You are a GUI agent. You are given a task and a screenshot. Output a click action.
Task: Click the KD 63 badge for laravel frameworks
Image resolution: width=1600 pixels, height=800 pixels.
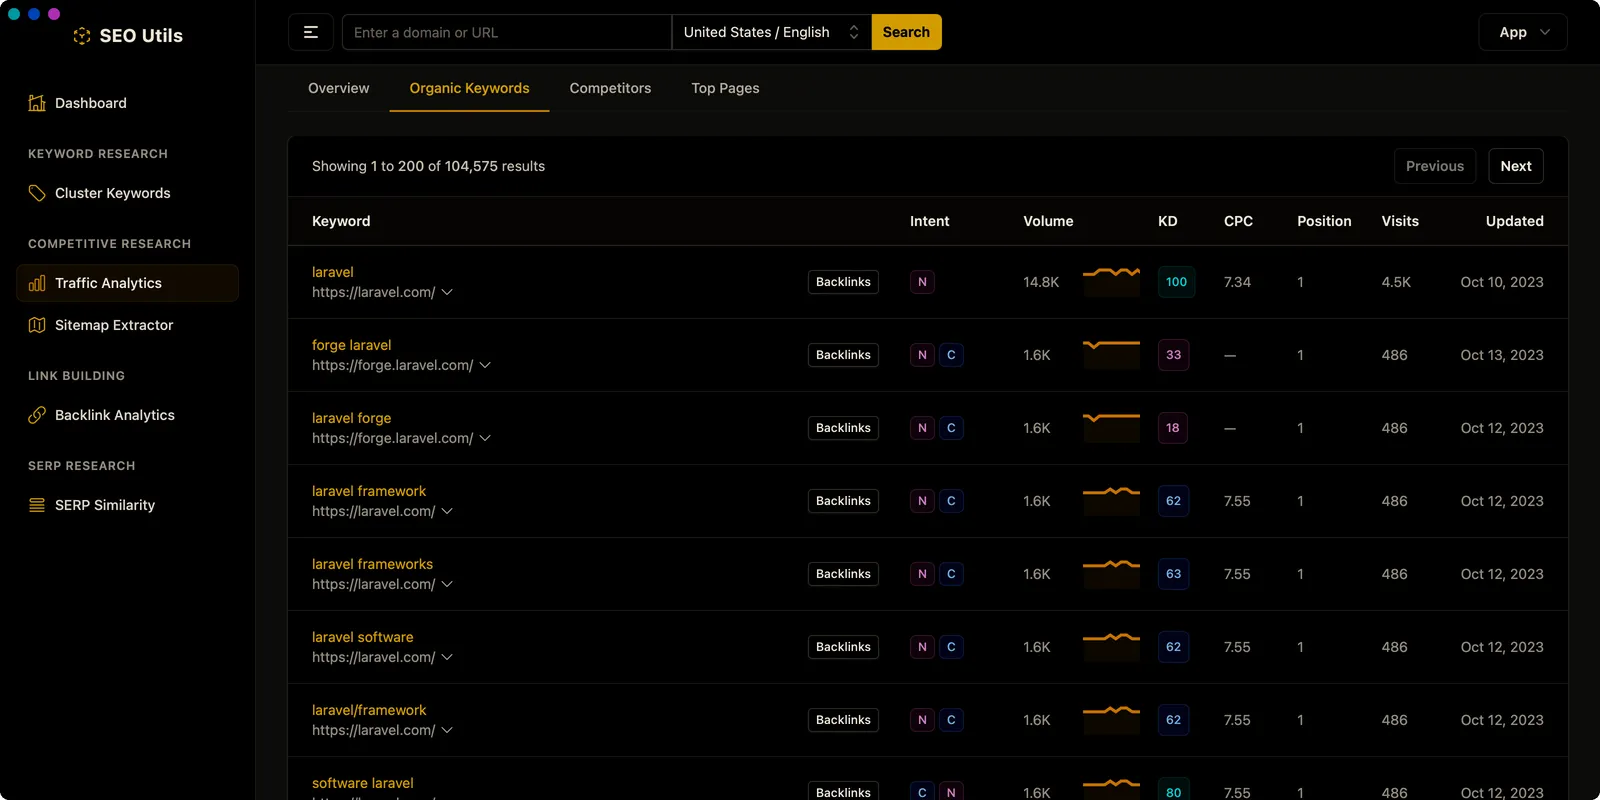pos(1173,574)
